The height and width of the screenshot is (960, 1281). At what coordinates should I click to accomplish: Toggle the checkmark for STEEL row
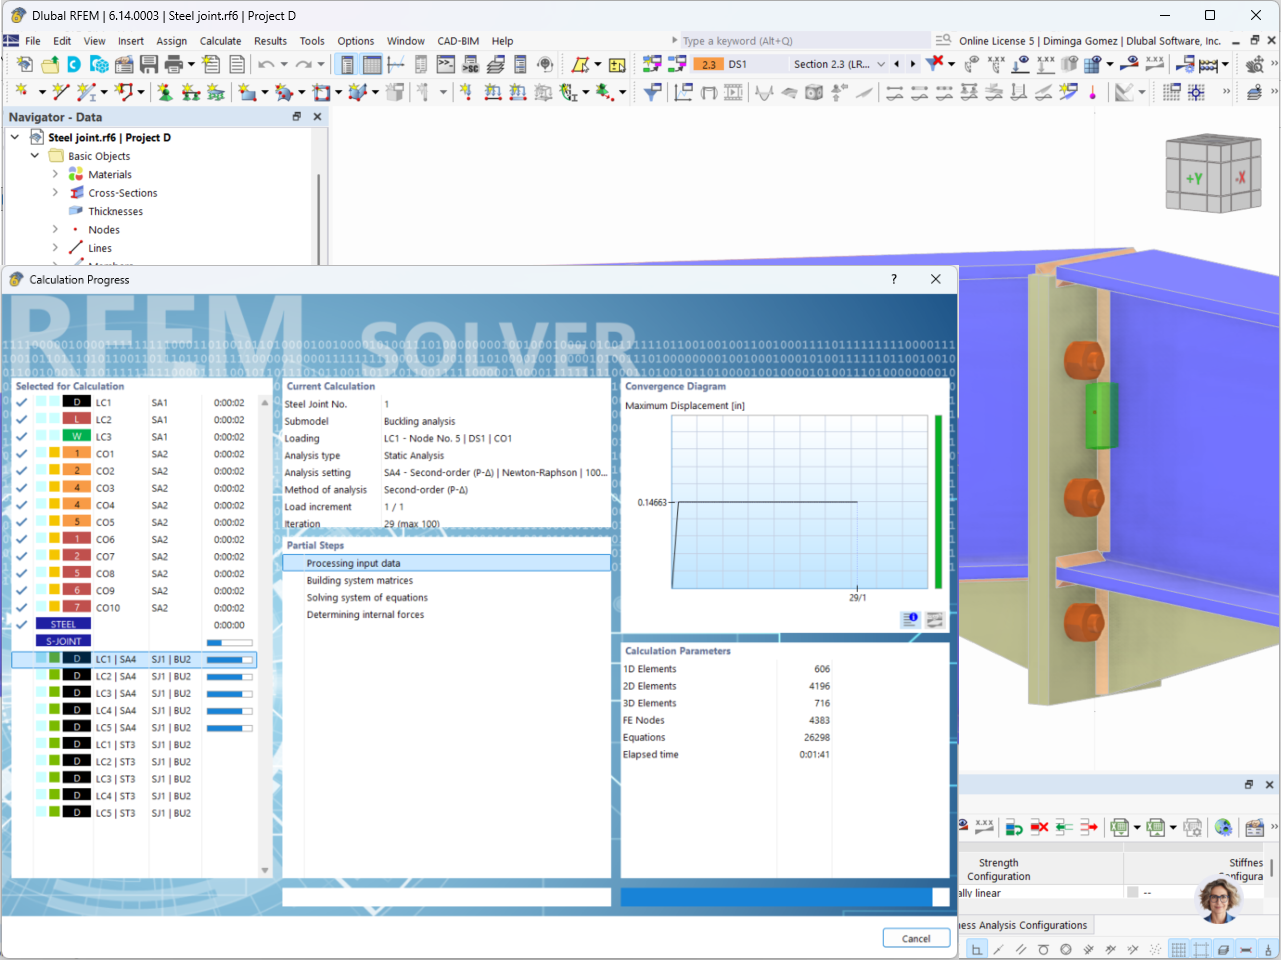point(21,625)
